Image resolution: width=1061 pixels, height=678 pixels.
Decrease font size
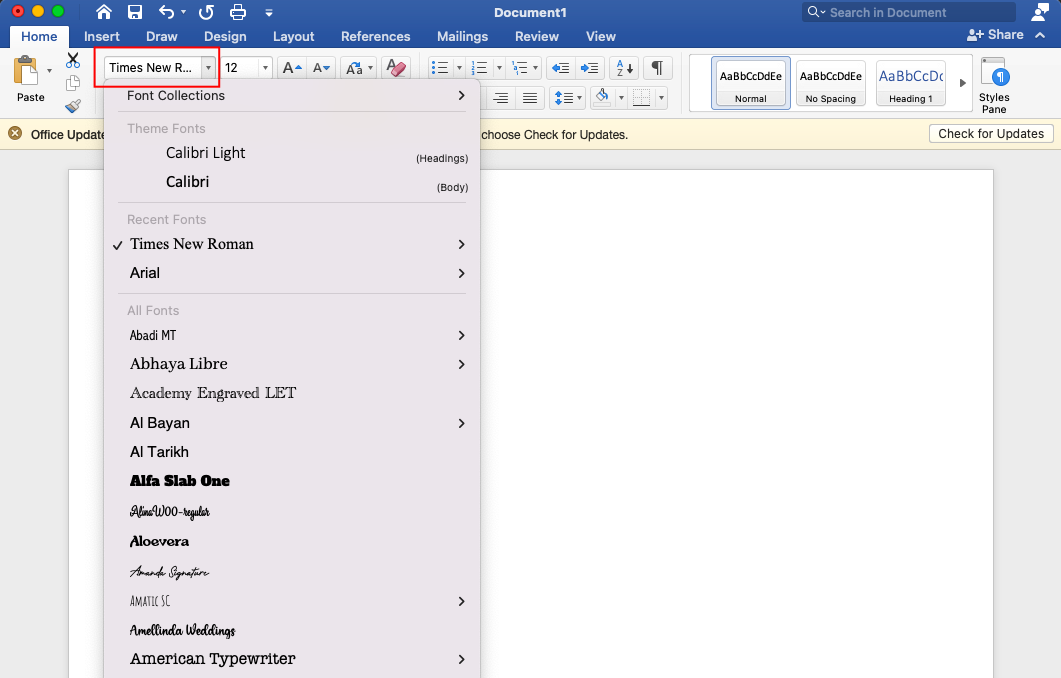[x=321, y=68]
